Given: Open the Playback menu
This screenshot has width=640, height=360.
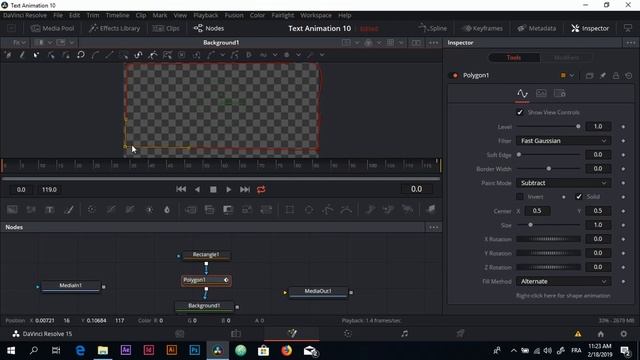Looking at the screenshot, I should tap(206, 15).
